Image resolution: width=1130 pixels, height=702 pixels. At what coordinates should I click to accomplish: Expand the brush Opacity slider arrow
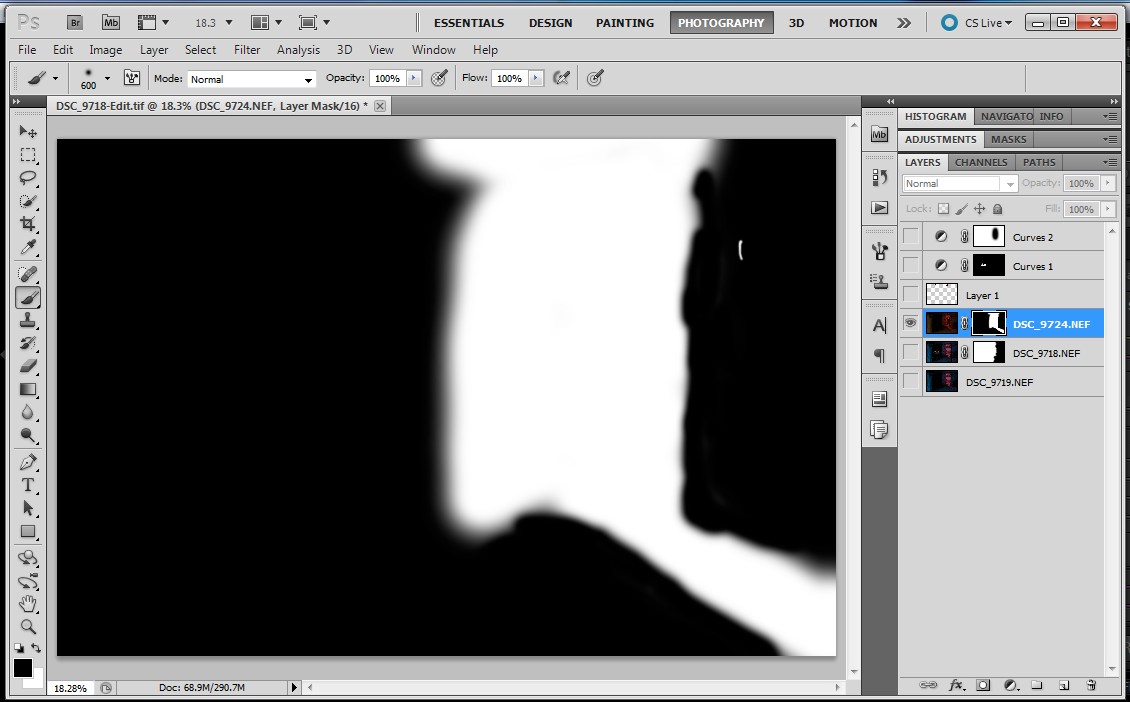[414, 78]
